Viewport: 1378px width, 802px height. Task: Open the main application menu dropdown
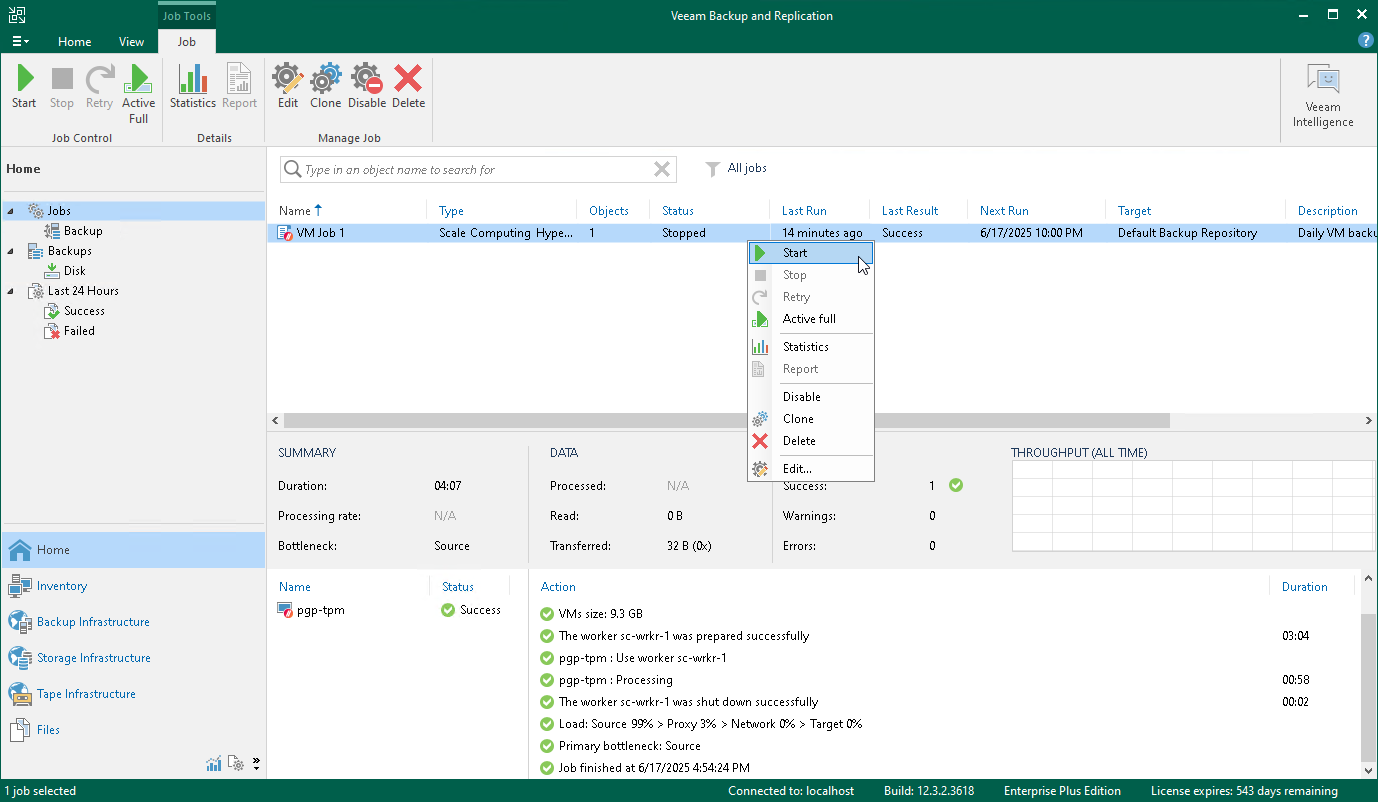pos(20,41)
